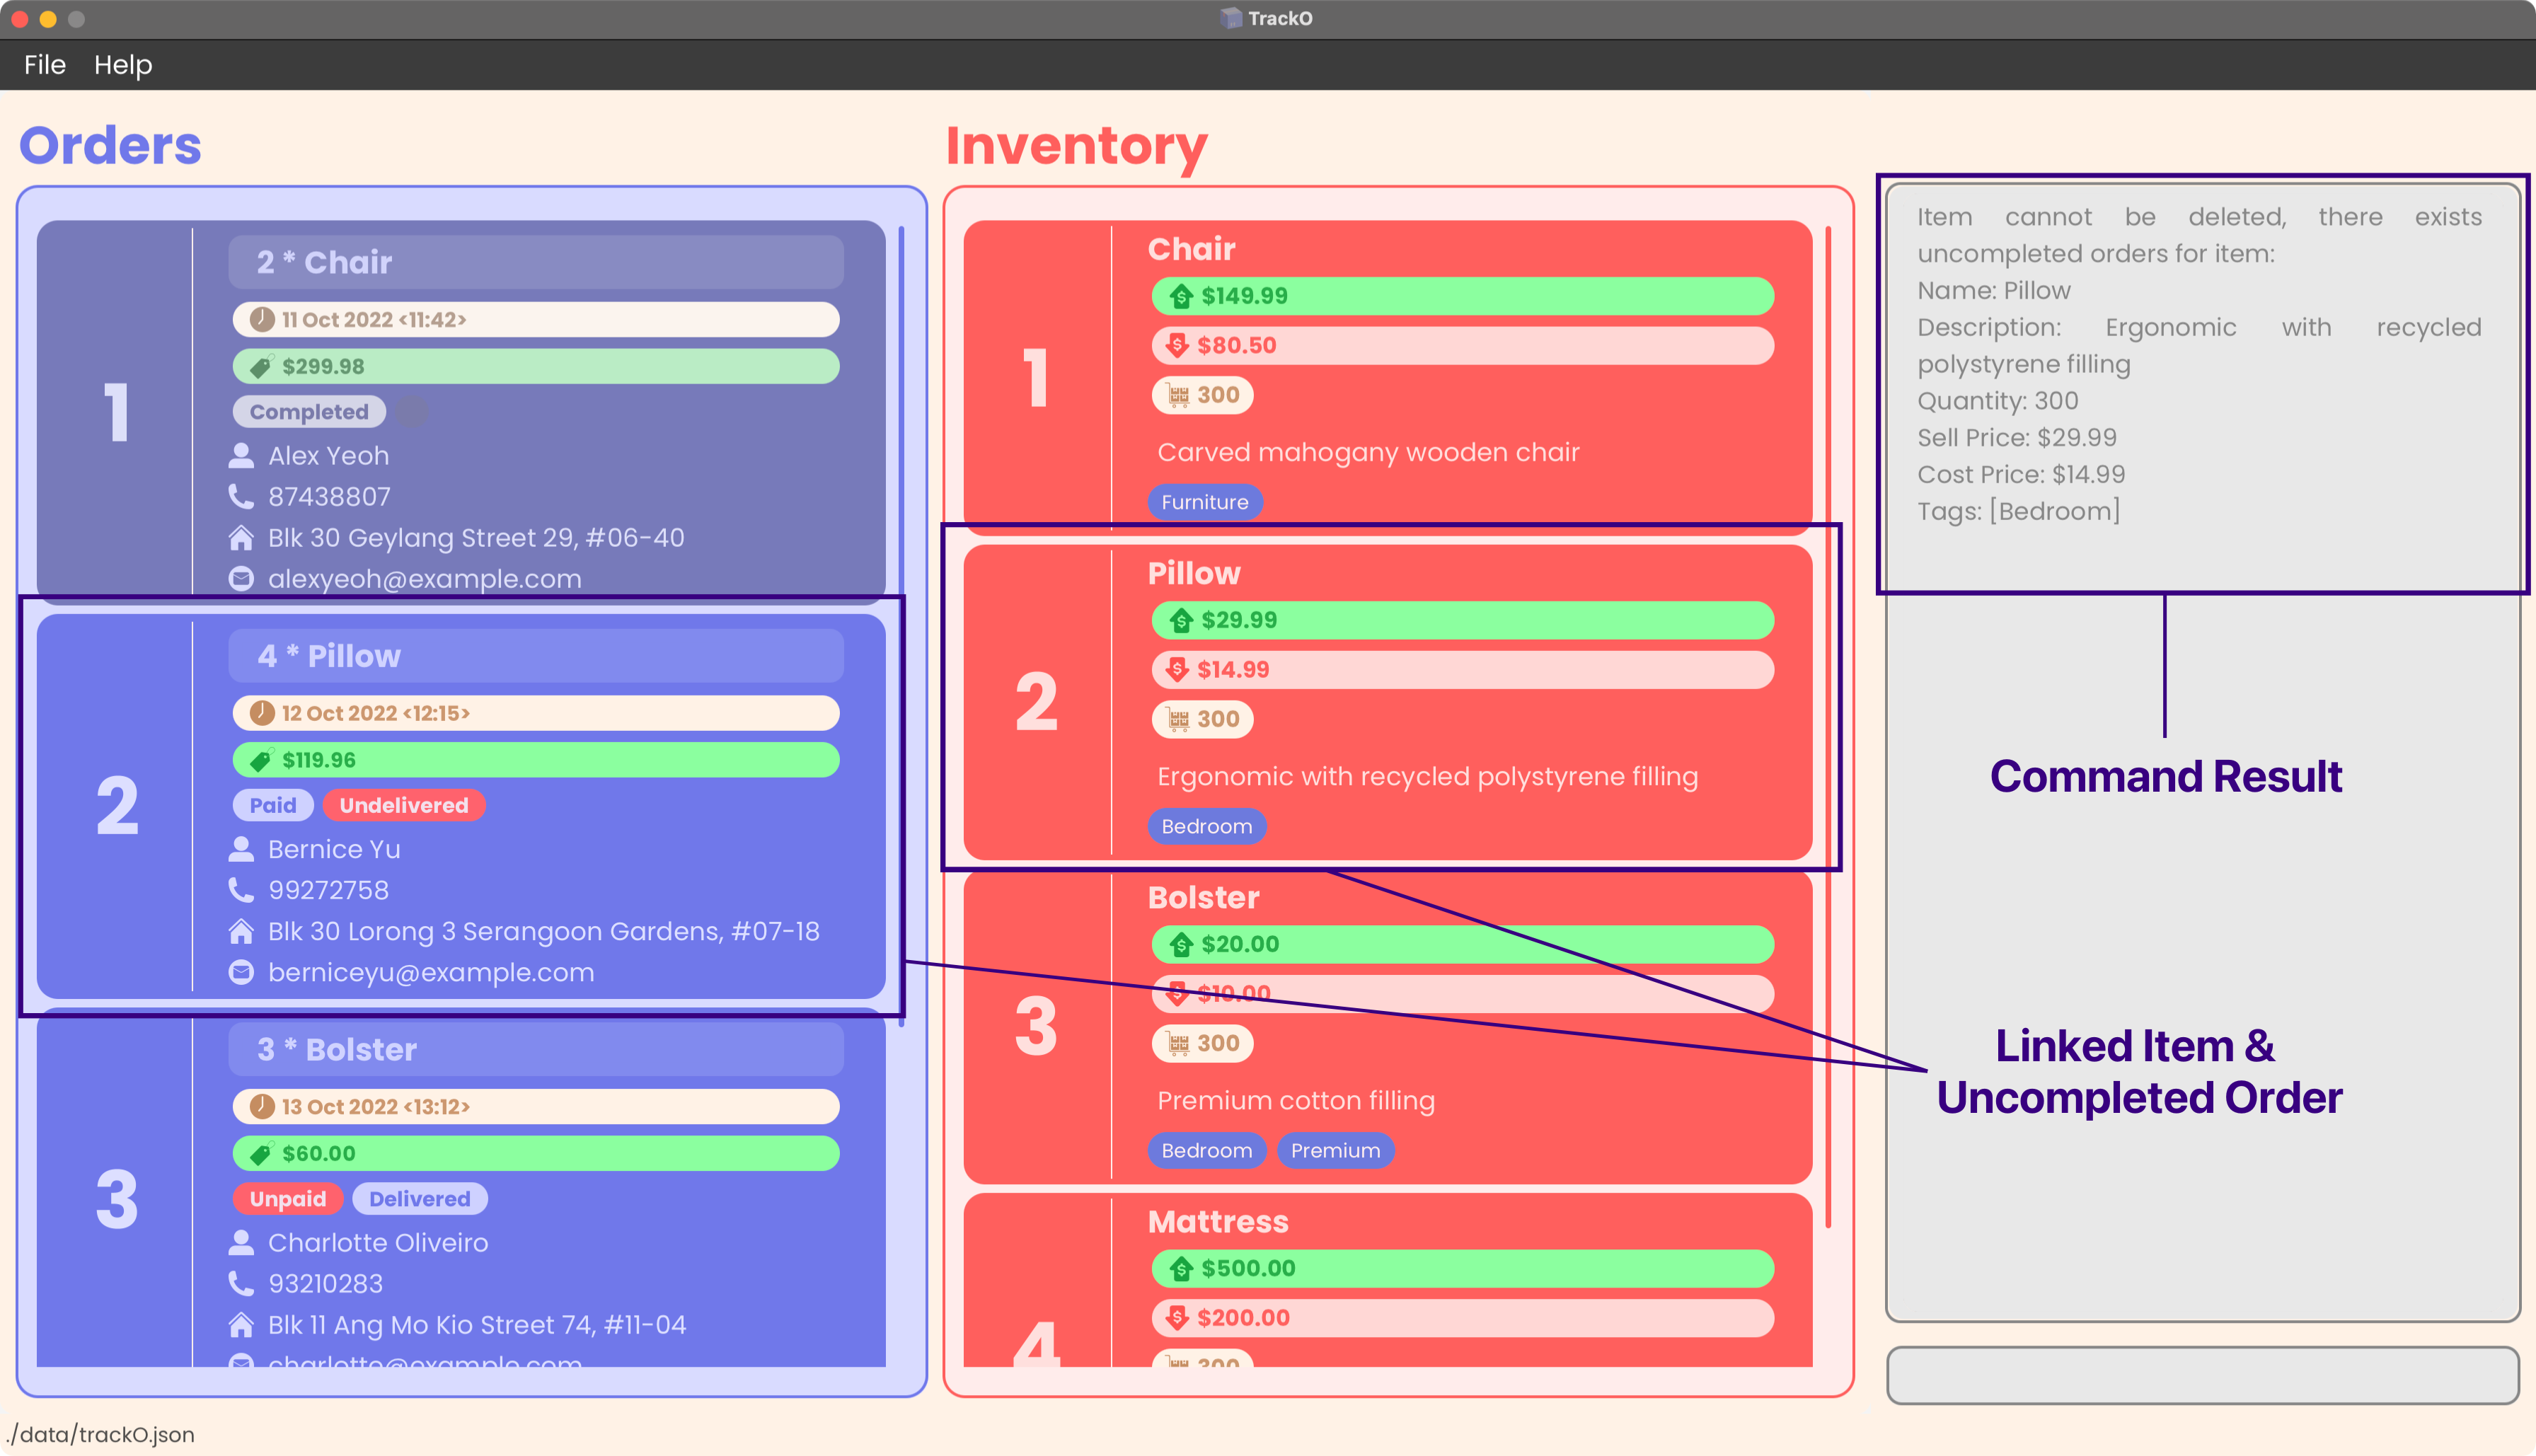Click the stock quantity icon on Bolster item
The width and height of the screenshot is (2536, 1456).
[1178, 1043]
